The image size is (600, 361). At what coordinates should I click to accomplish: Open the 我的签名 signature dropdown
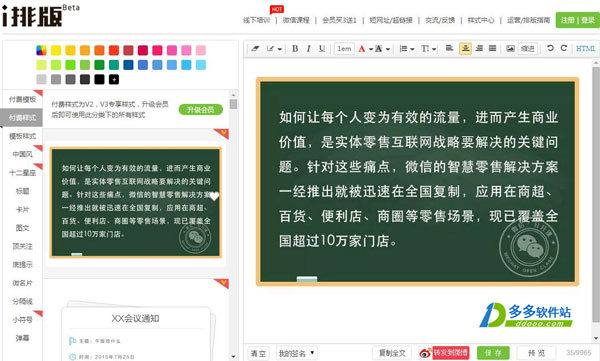pyautogui.click(x=297, y=353)
